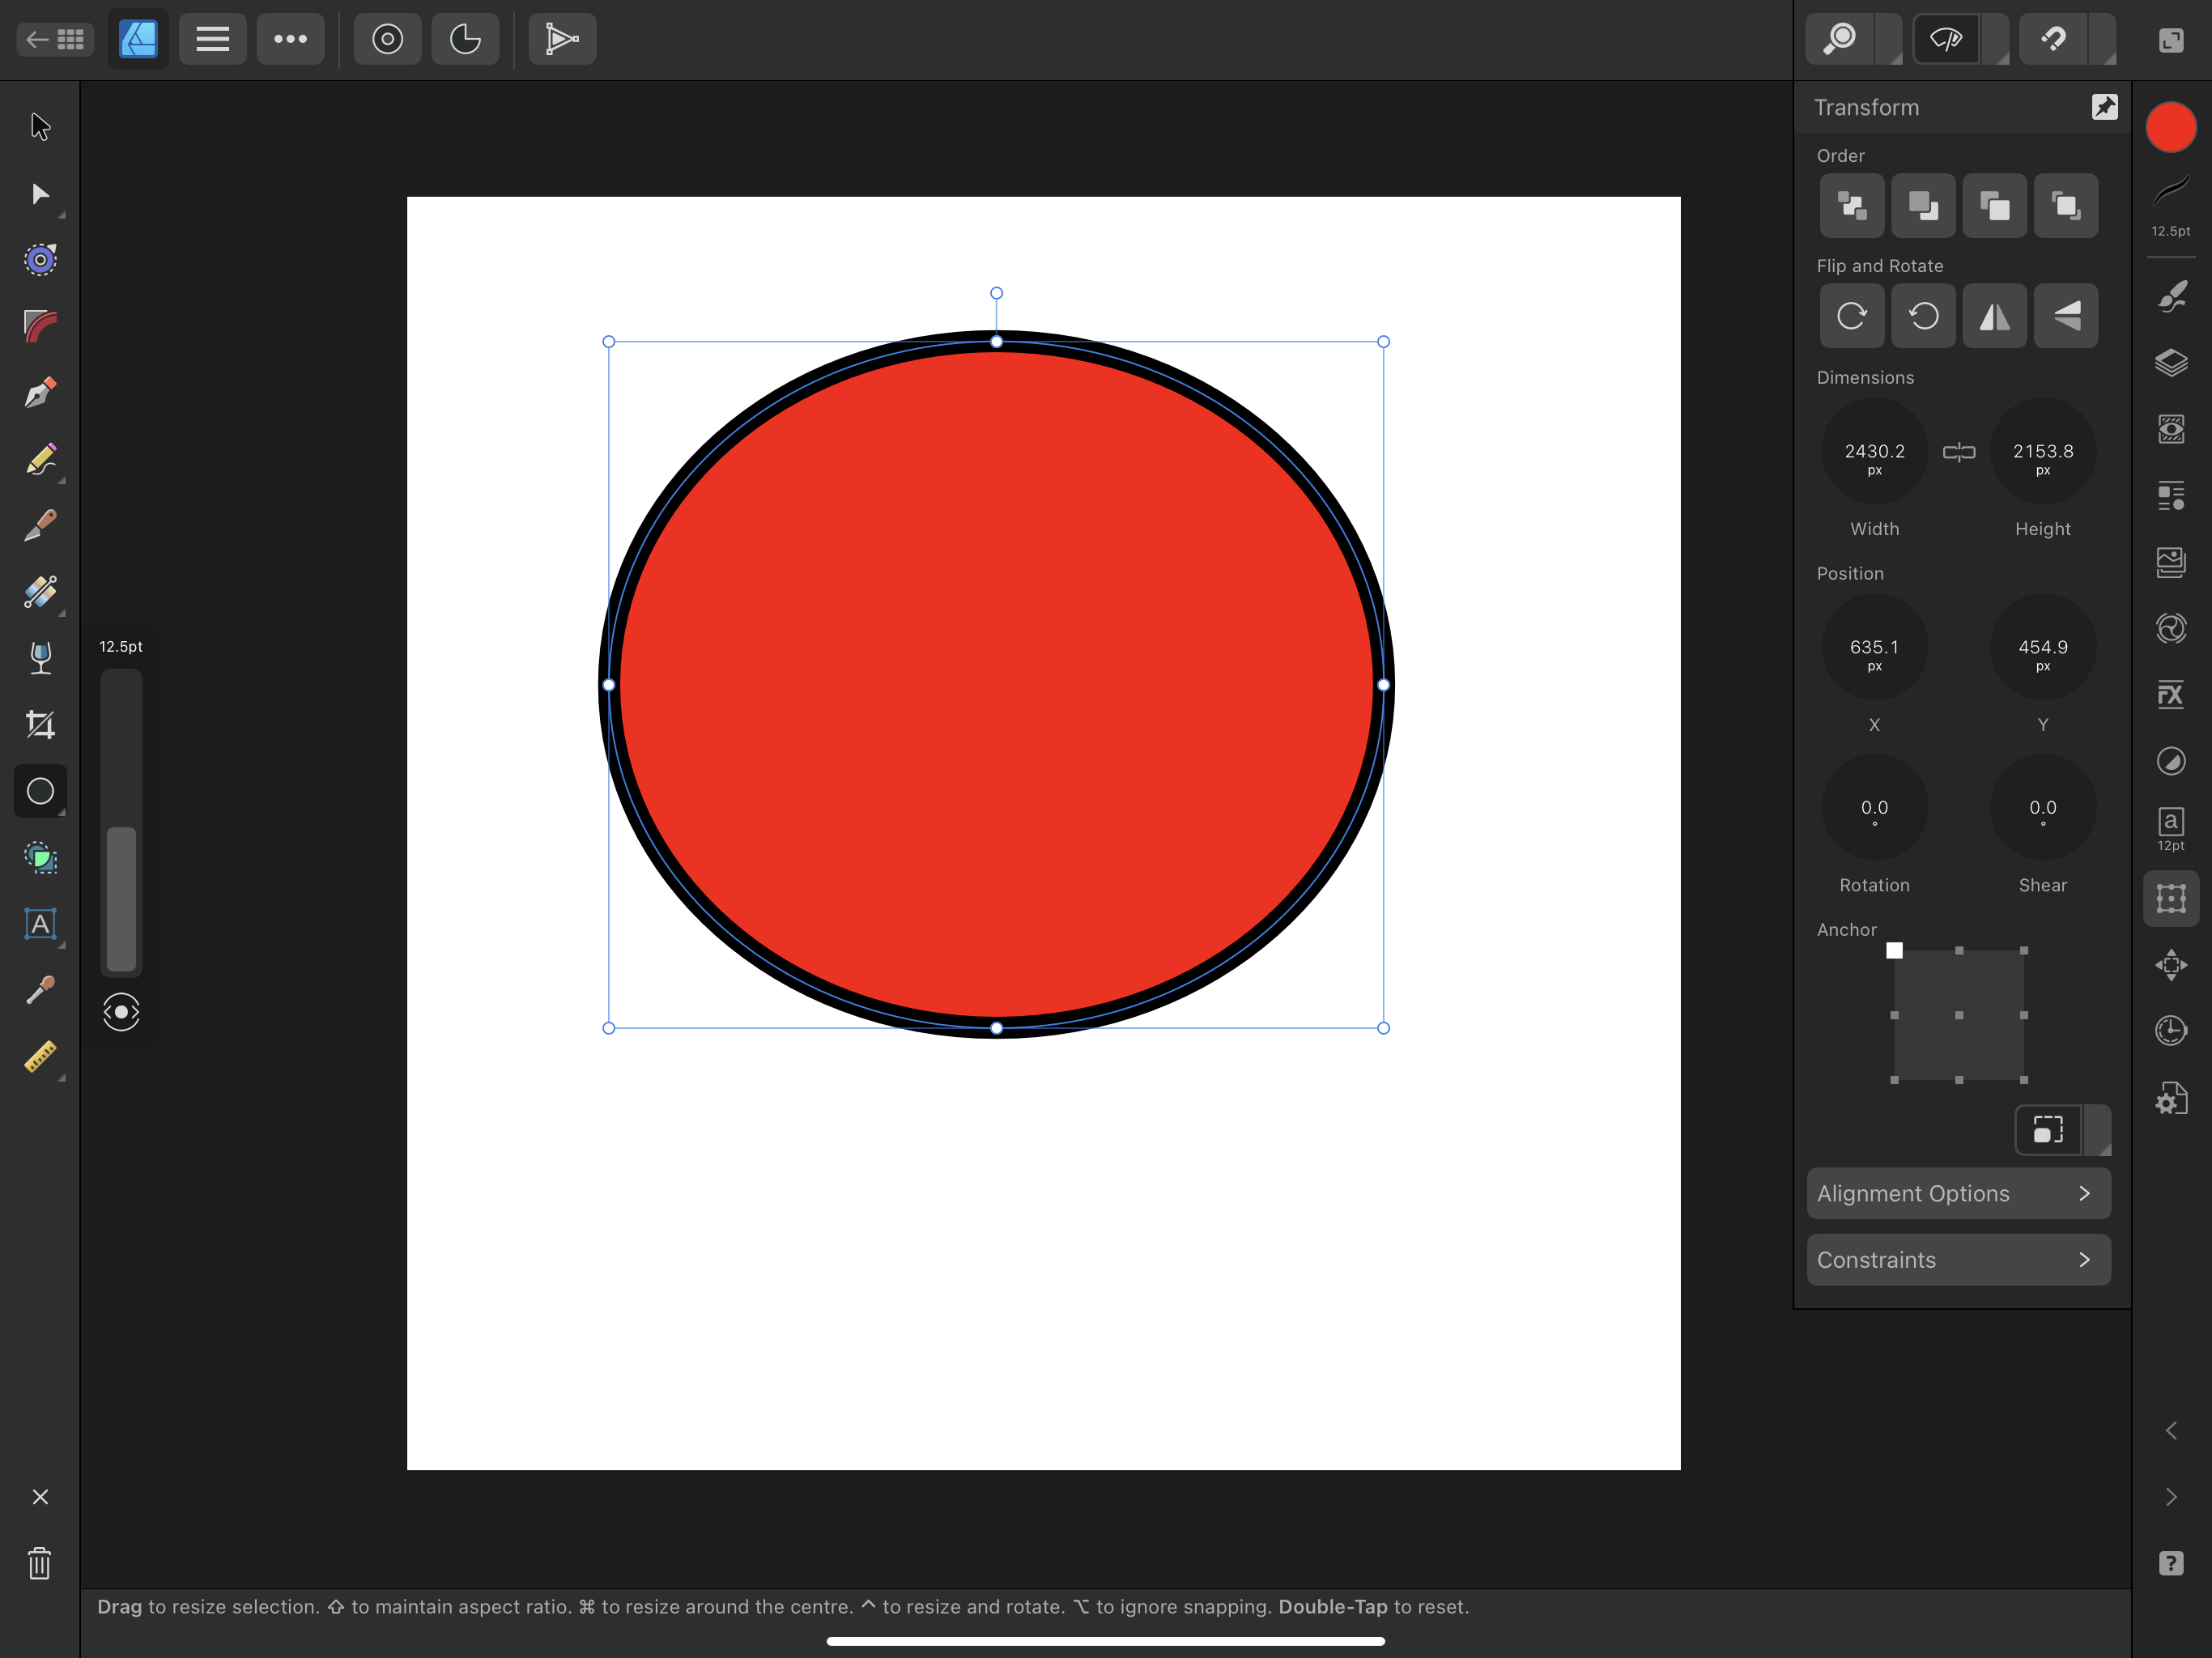Click the Flip Horizontal button

click(1994, 317)
